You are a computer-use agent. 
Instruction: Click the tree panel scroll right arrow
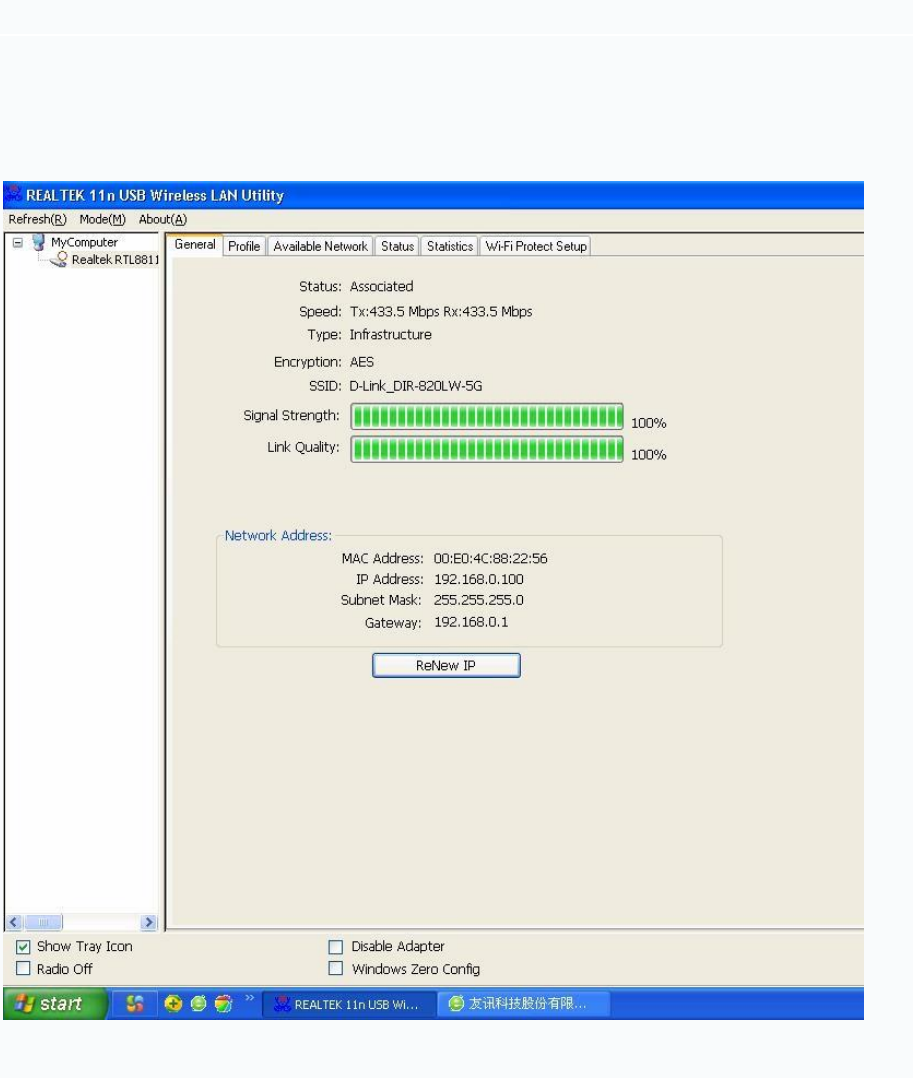click(148, 922)
